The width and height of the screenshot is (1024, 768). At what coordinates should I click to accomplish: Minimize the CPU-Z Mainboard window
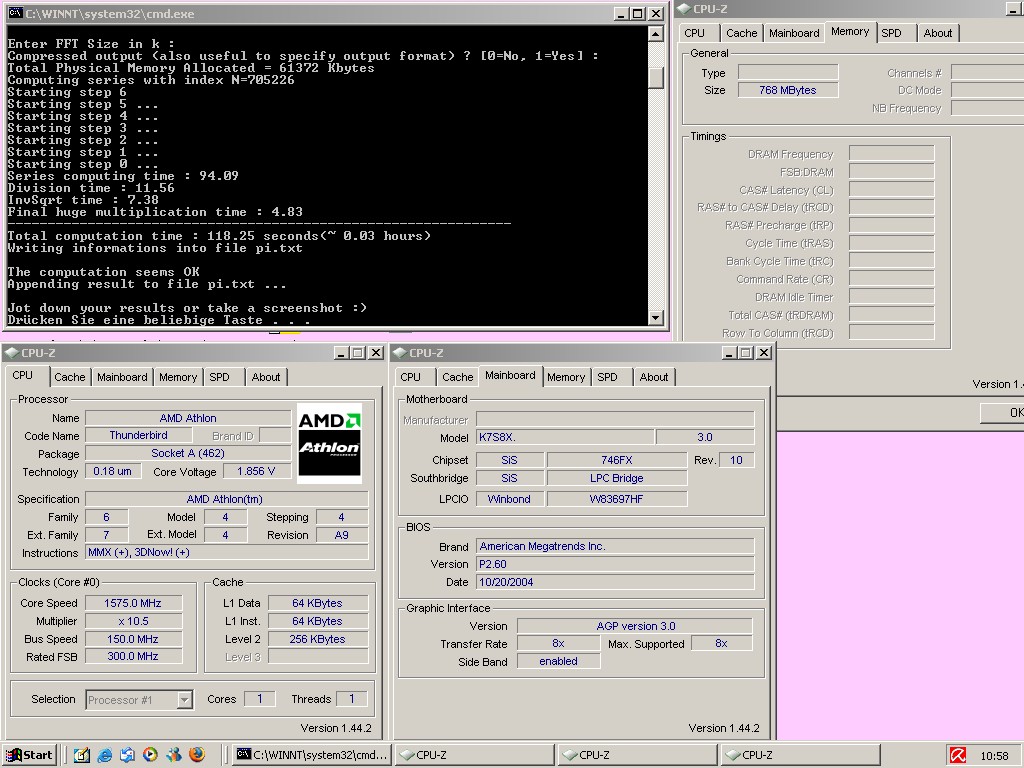729,353
